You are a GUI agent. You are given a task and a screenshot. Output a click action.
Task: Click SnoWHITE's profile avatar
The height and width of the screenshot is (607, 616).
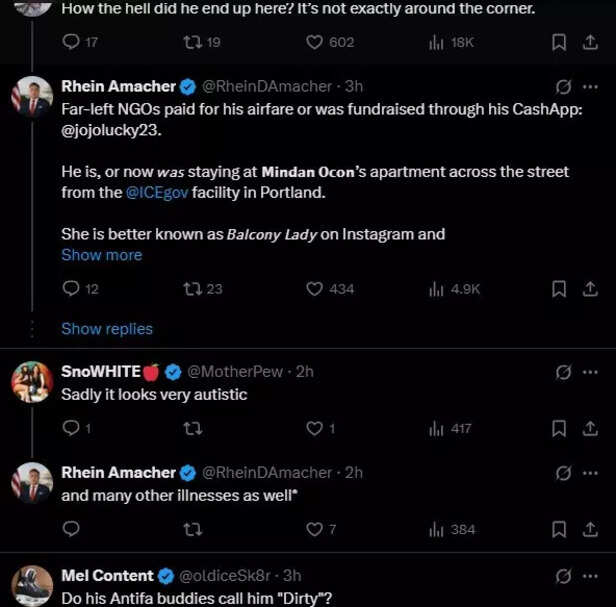tap(32, 382)
